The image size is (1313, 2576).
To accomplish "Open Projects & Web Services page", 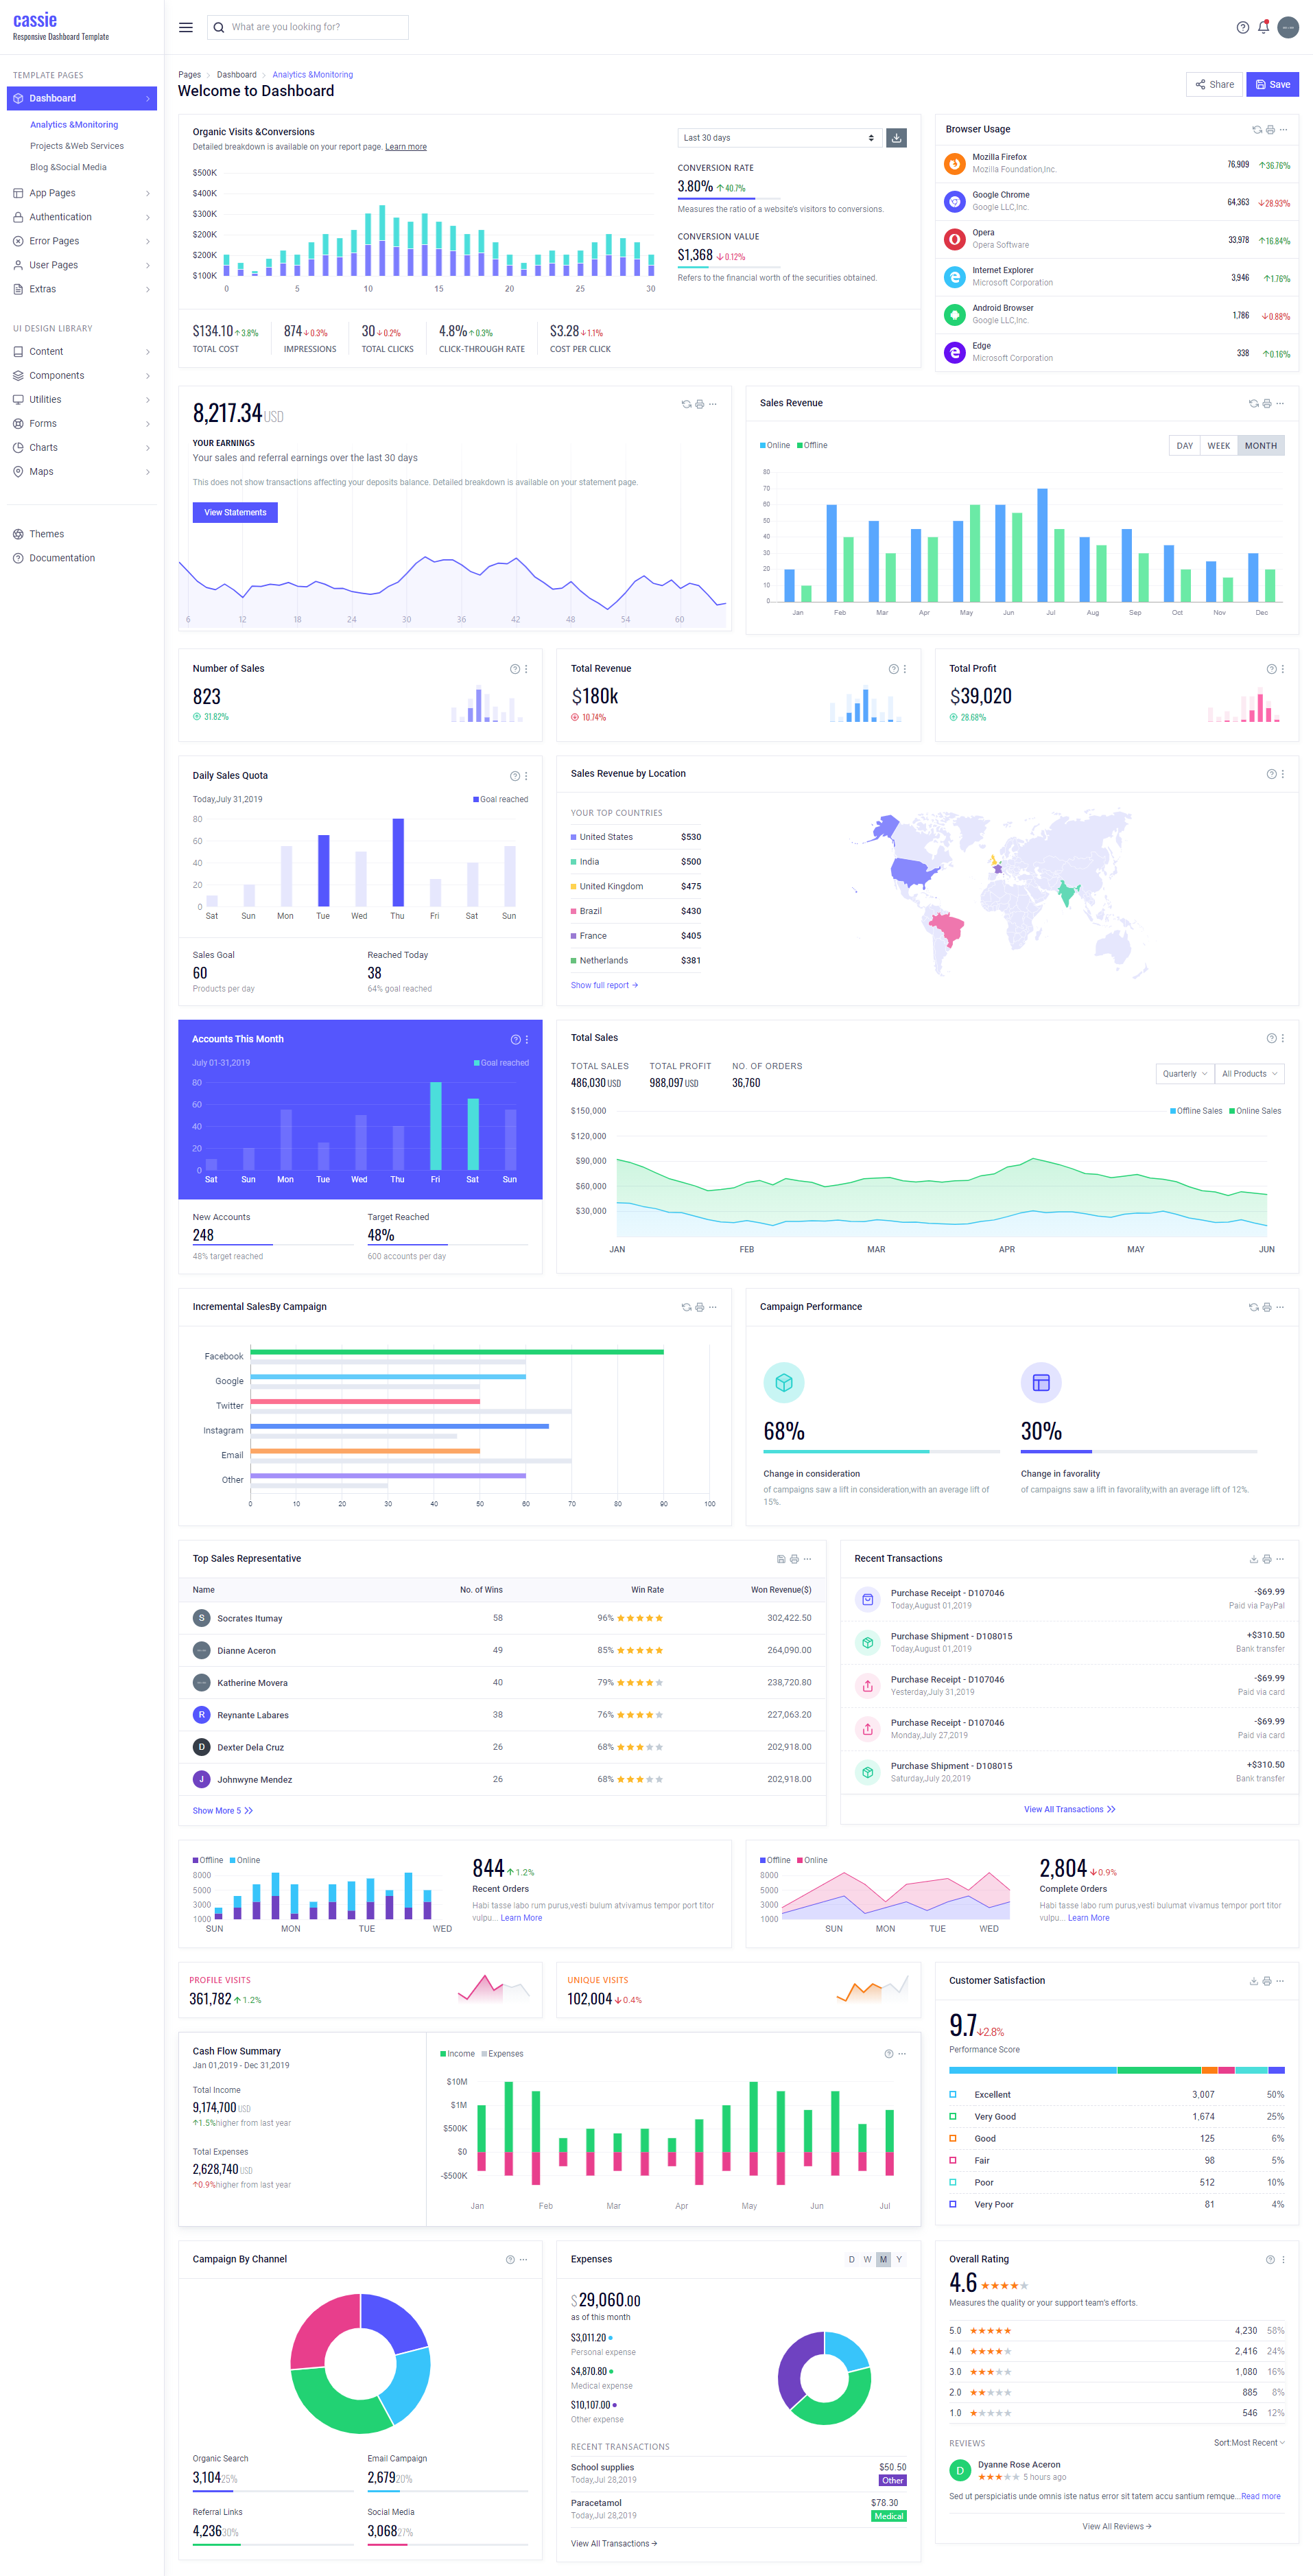I will (x=77, y=146).
